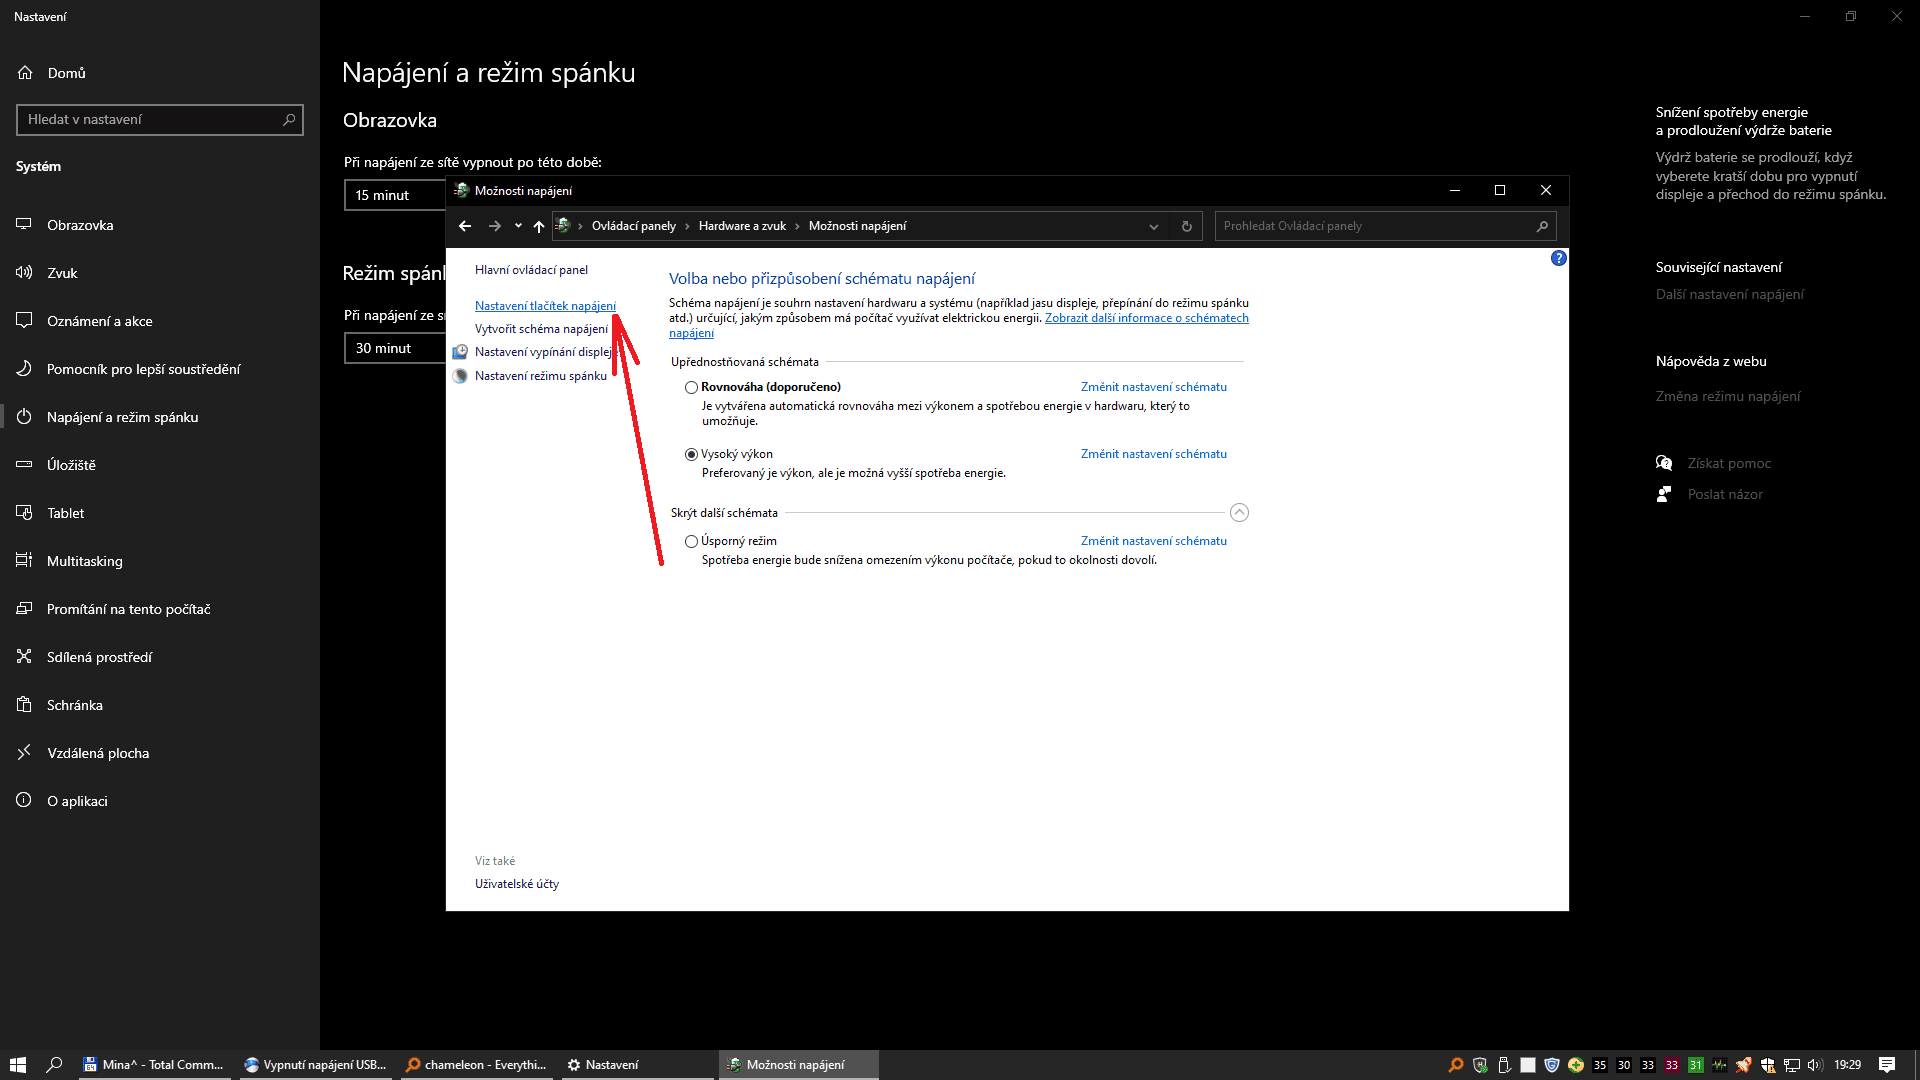Open the blue help question mark icon

tap(1558, 258)
